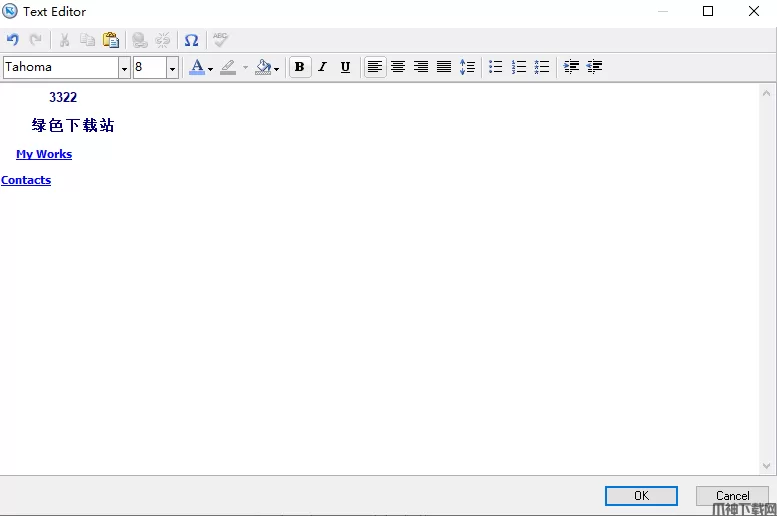Open the line spacing tool
Screen dimensions: 777x516
pyautogui.click(x=467, y=67)
